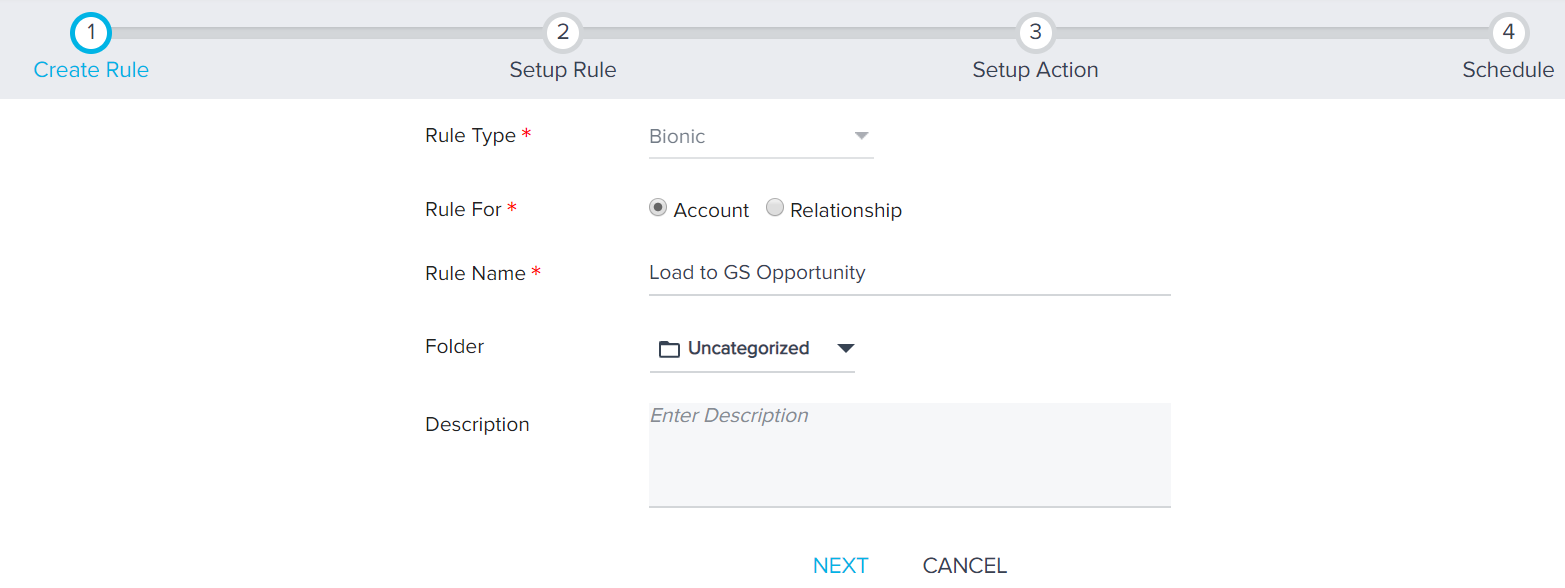Click the step 1 circle icon
Screen dimensions: 1565x588
click(x=91, y=33)
